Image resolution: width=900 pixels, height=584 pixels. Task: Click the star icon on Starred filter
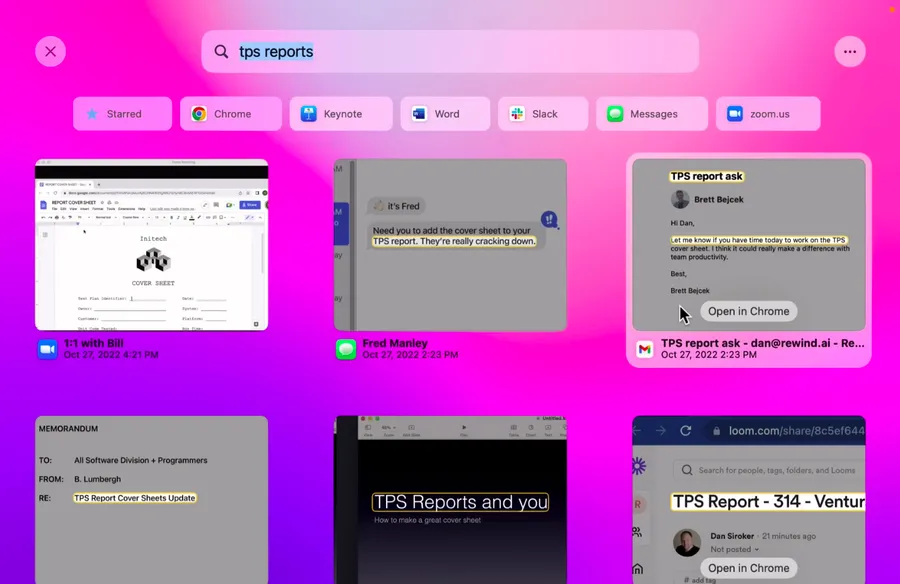tap(92, 114)
